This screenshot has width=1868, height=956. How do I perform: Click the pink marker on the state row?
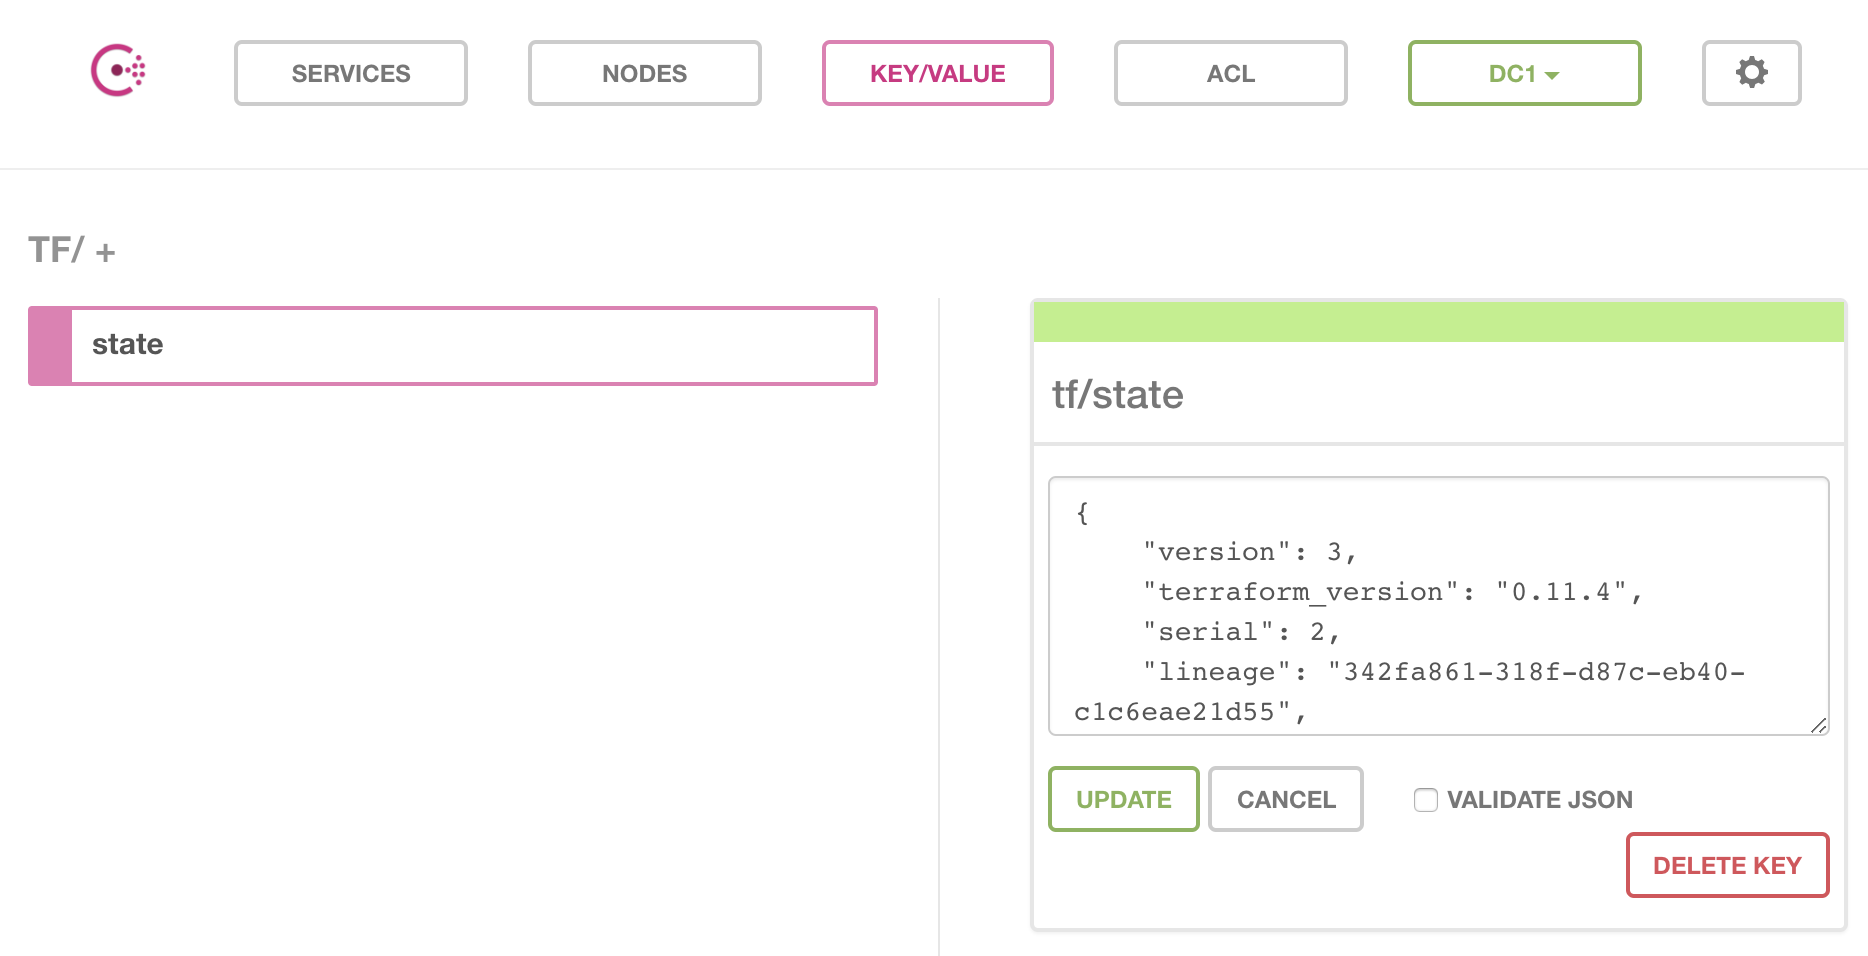tap(50, 346)
